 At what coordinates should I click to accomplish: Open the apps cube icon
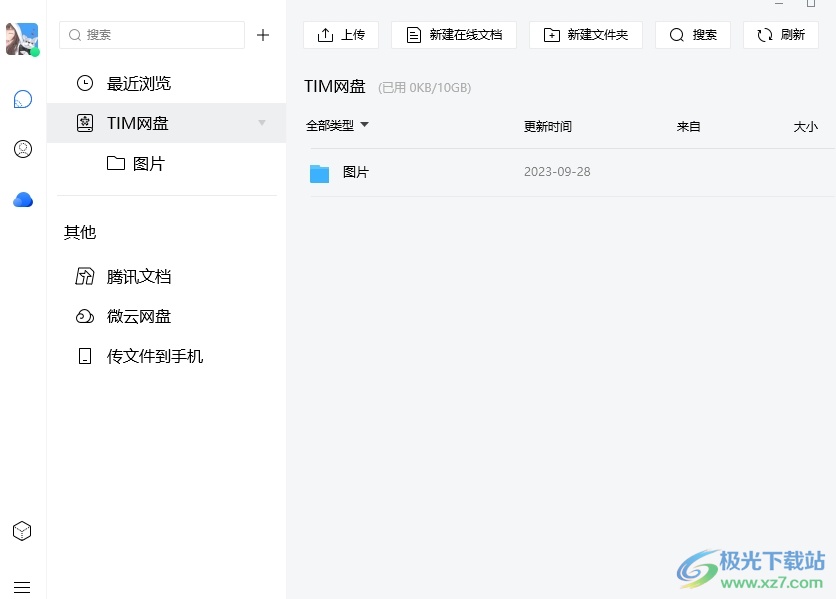pyautogui.click(x=22, y=531)
